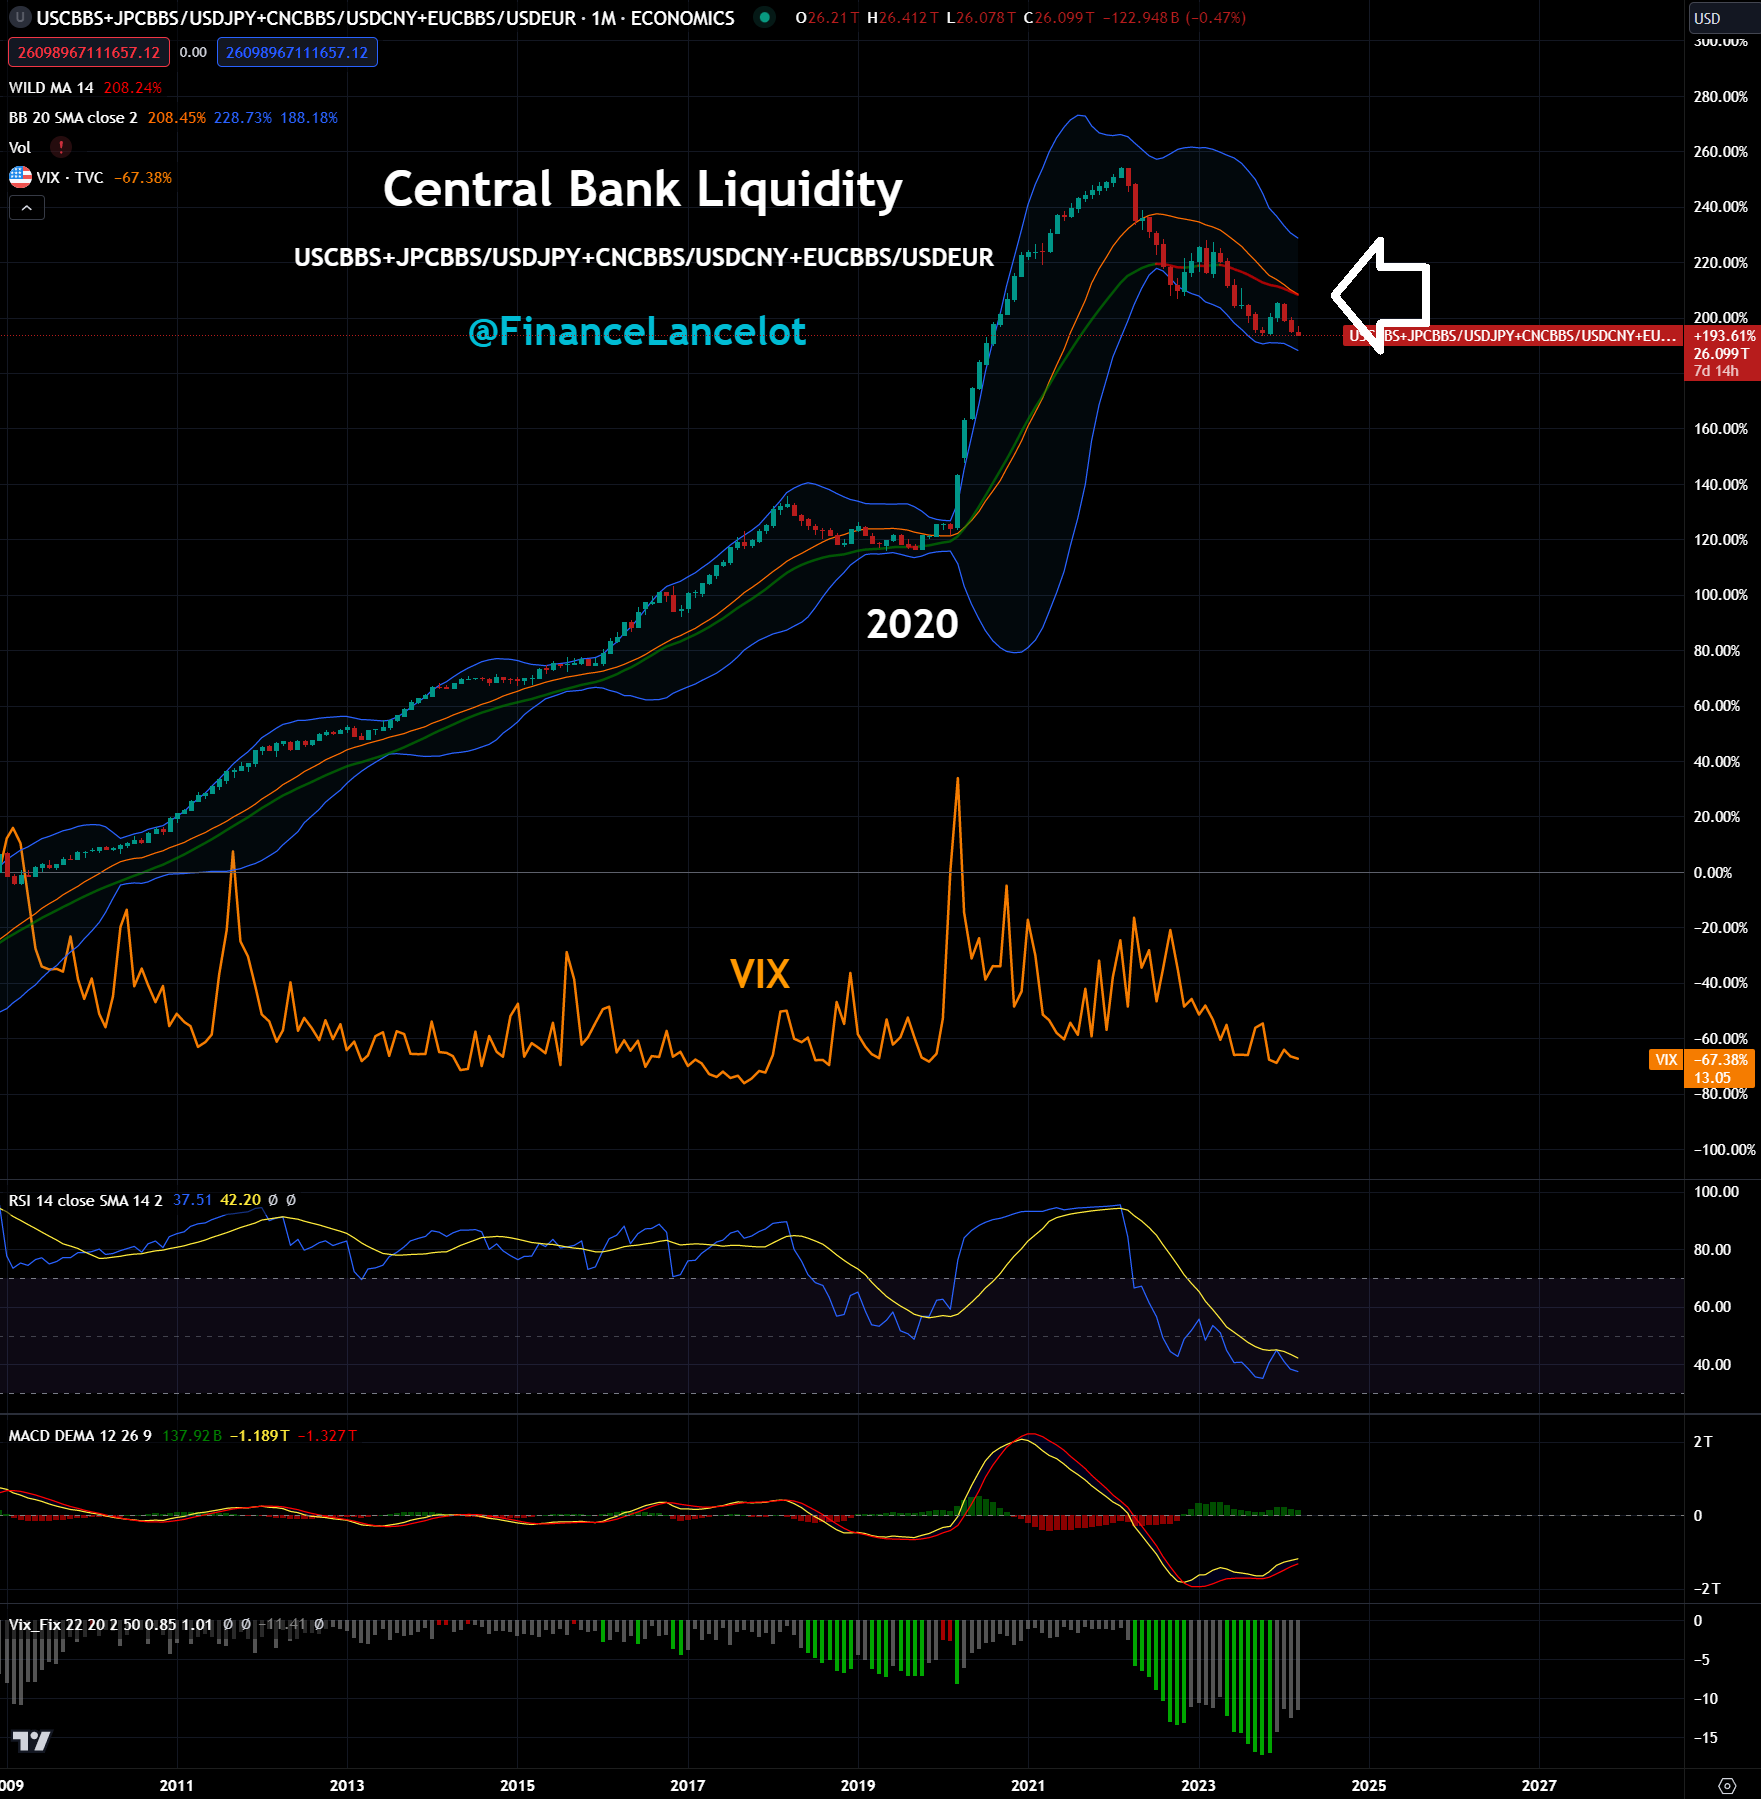
Task: Click the red warning icon beside Vol
Action: tap(61, 147)
